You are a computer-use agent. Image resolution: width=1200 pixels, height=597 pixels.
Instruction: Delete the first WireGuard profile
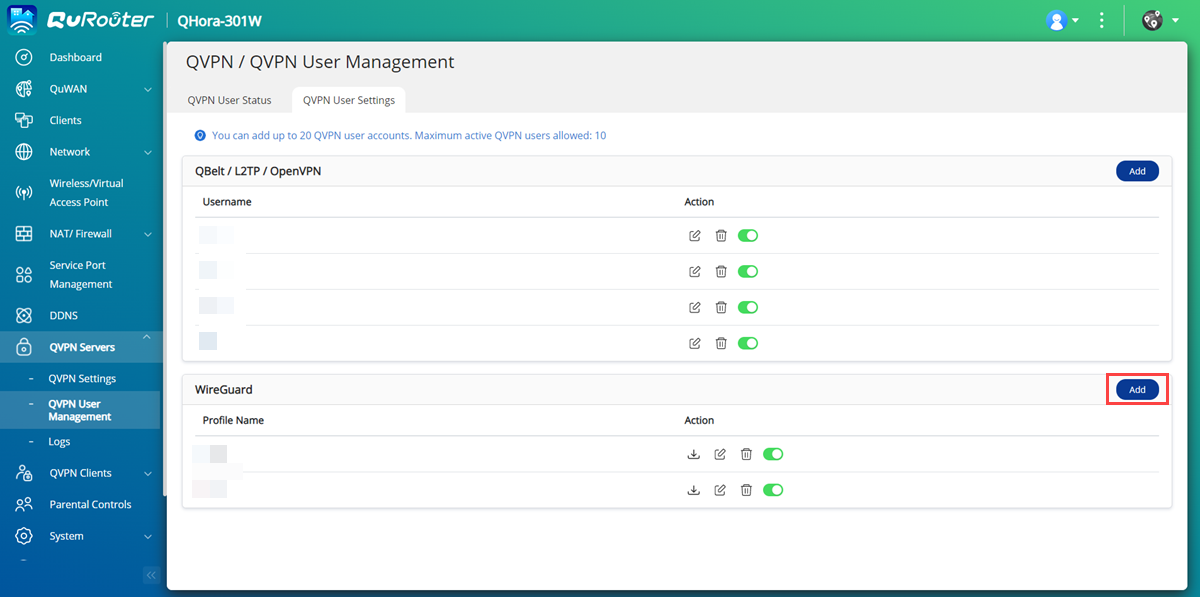click(x=746, y=454)
